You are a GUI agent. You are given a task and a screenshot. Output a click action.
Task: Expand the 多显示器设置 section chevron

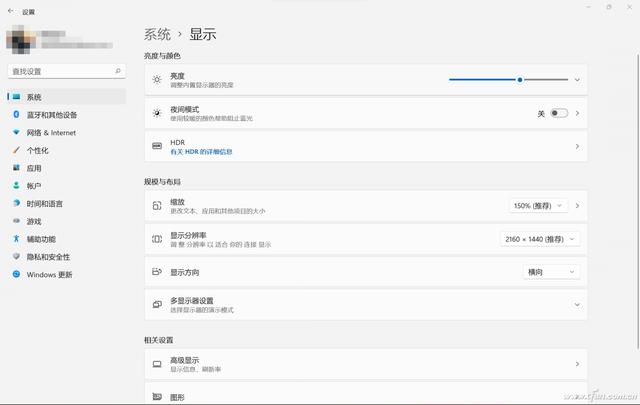pyautogui.click(x=577, y=305)
